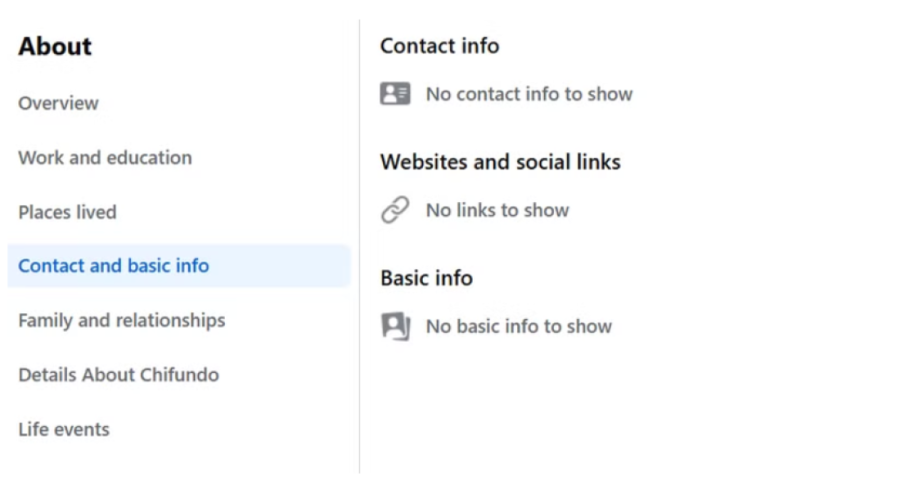View the Life events section
This screenshot has width=900, height=494.
pyautogui.click(x=64, y=429)
